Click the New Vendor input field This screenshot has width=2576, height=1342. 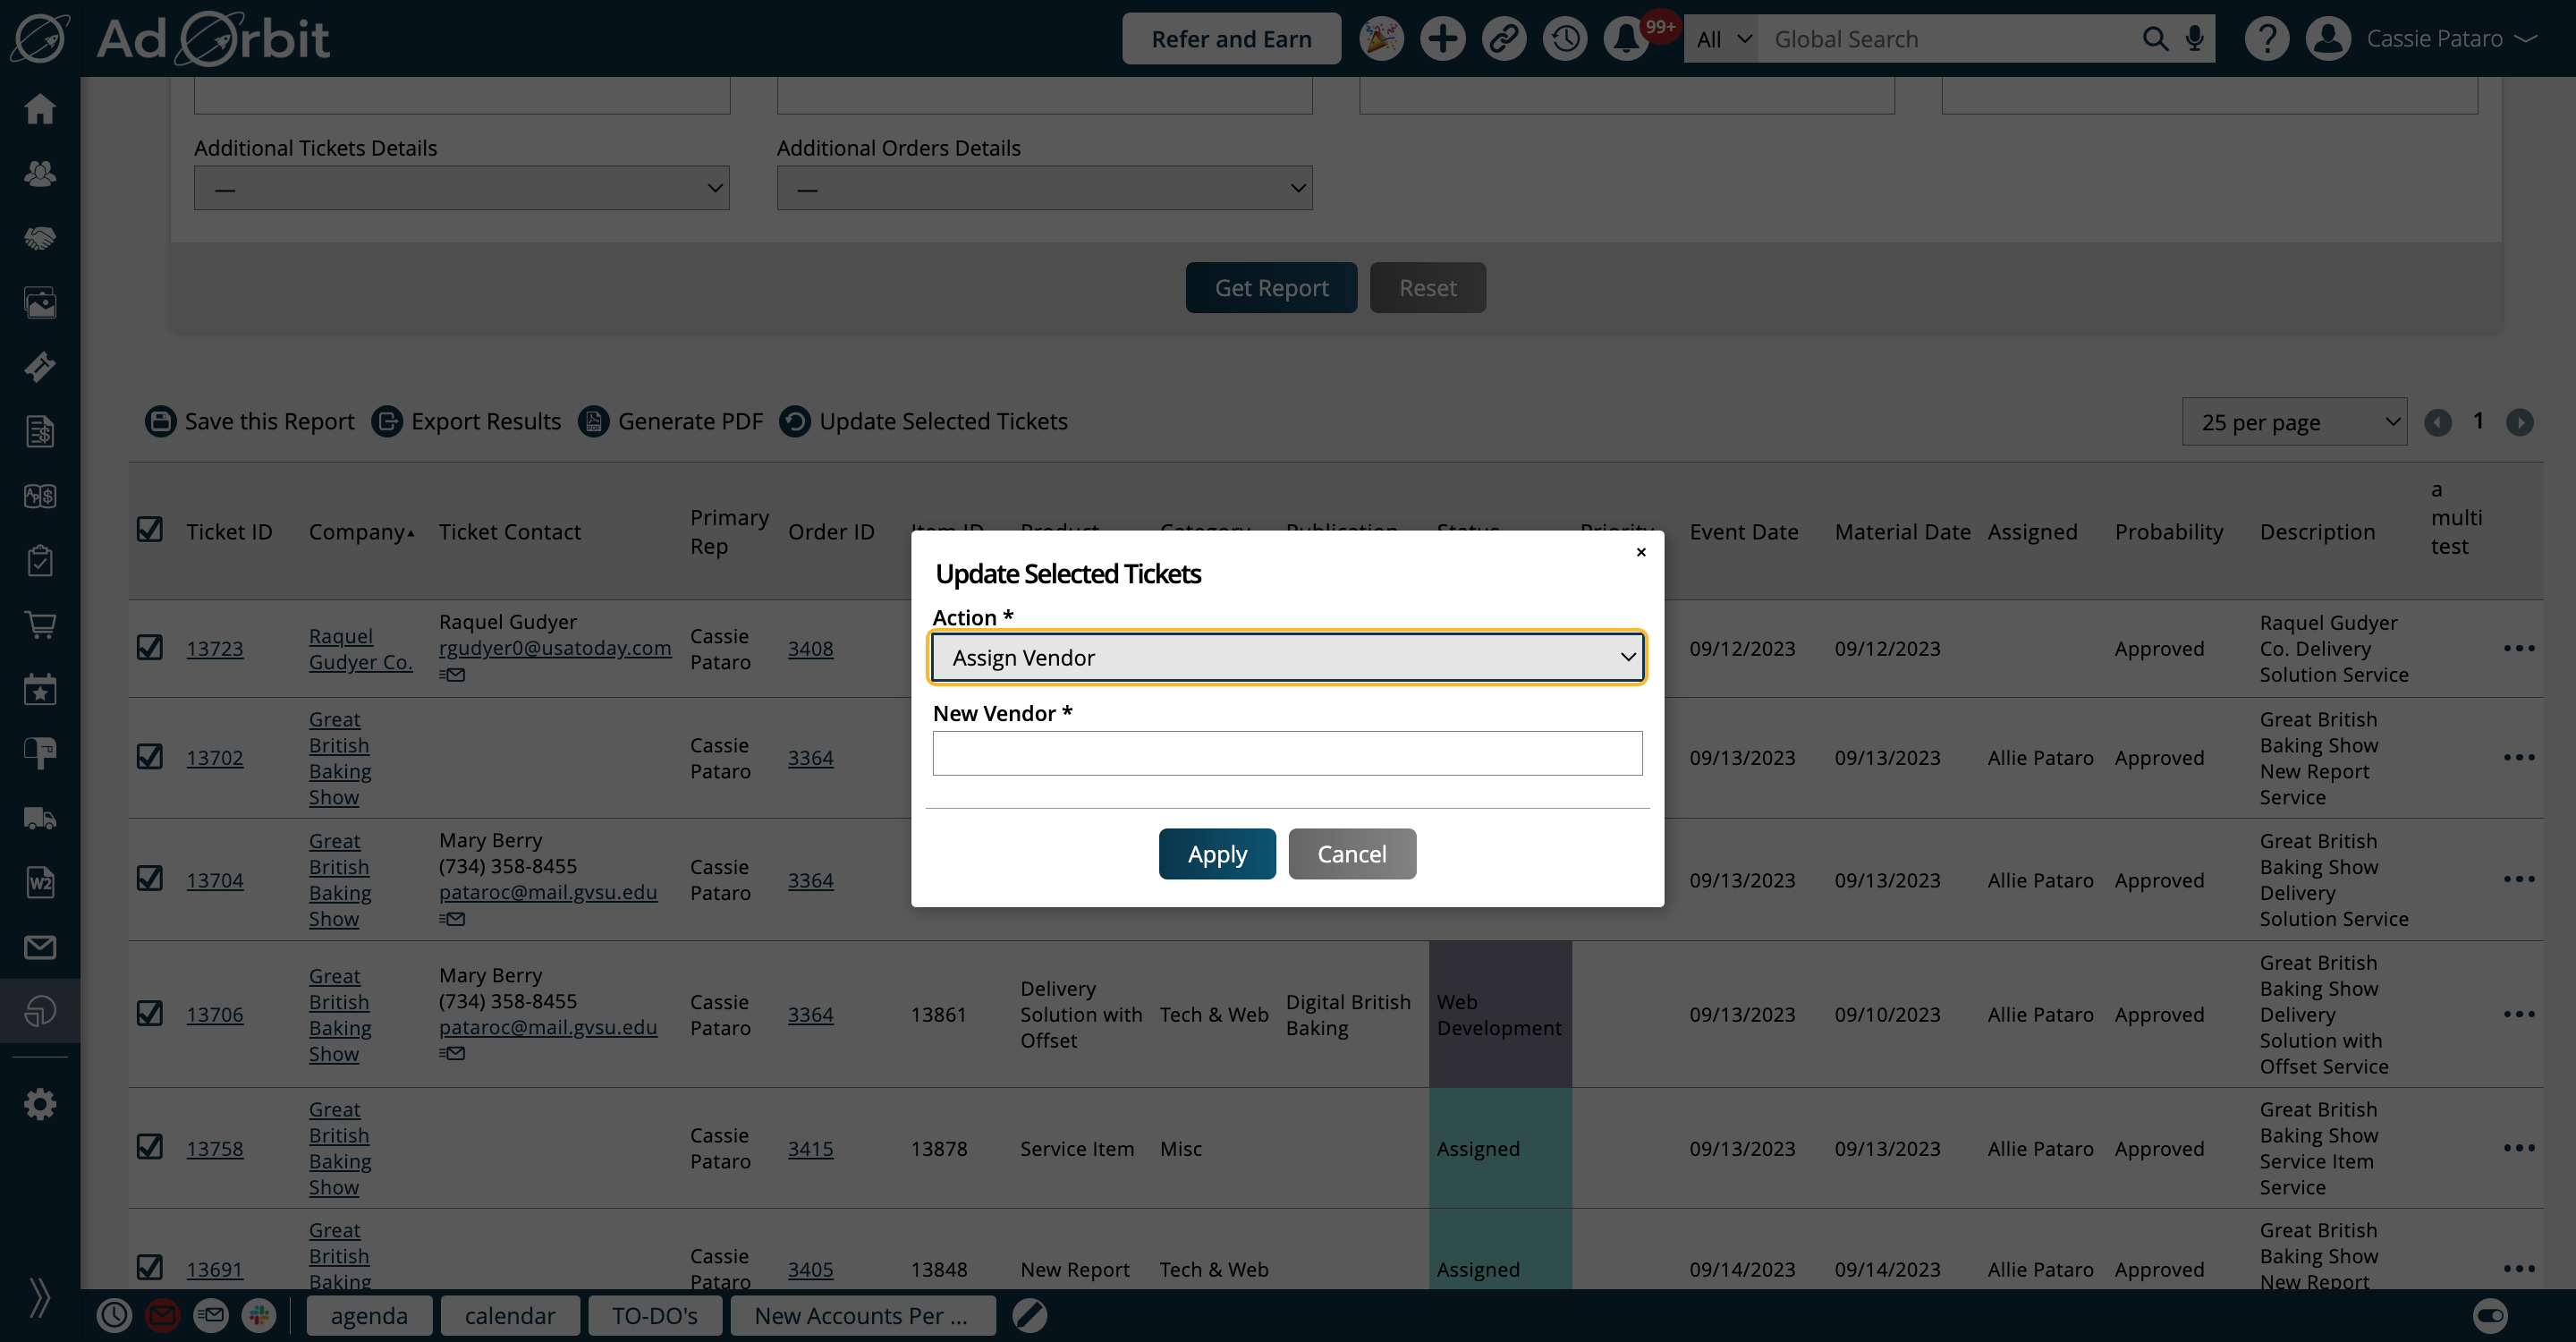1287,753
